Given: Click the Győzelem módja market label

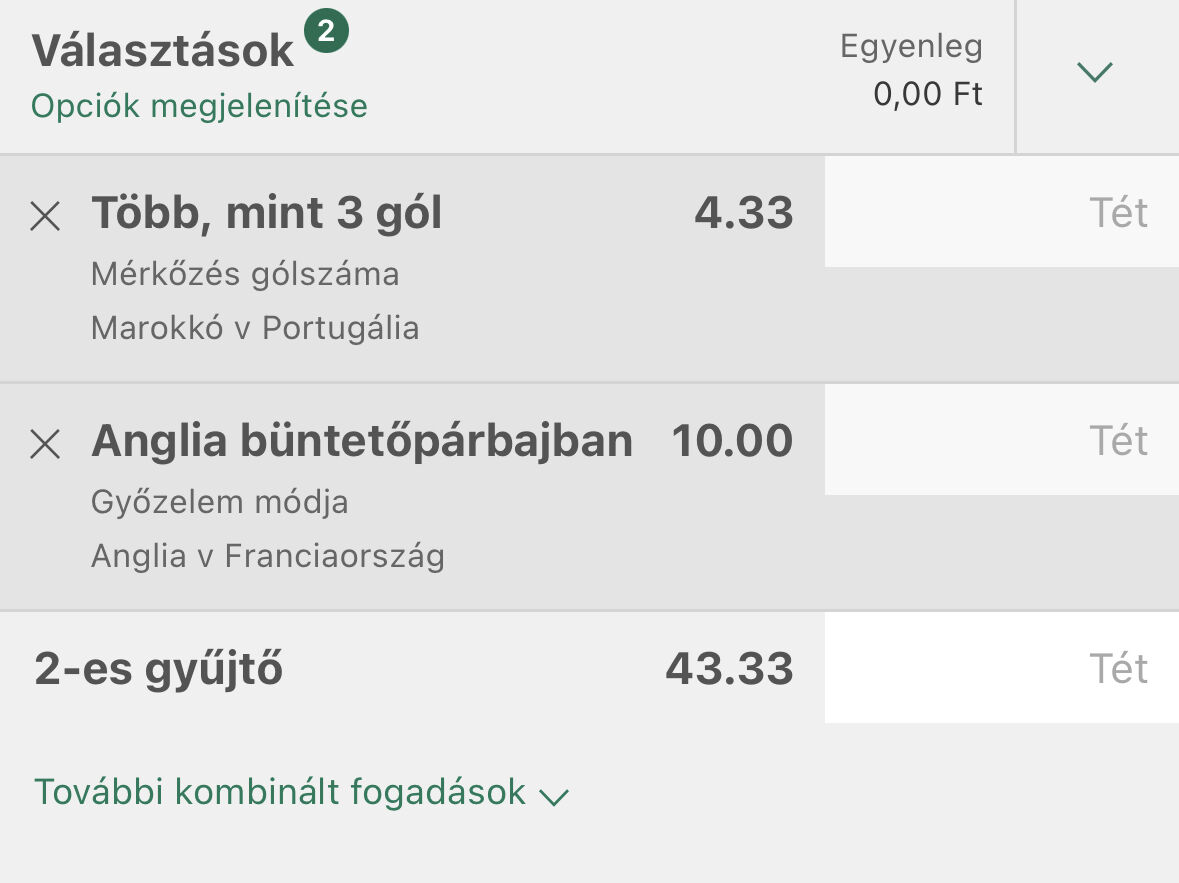Looking at the screenshot, I should click(x=219, y=502).
